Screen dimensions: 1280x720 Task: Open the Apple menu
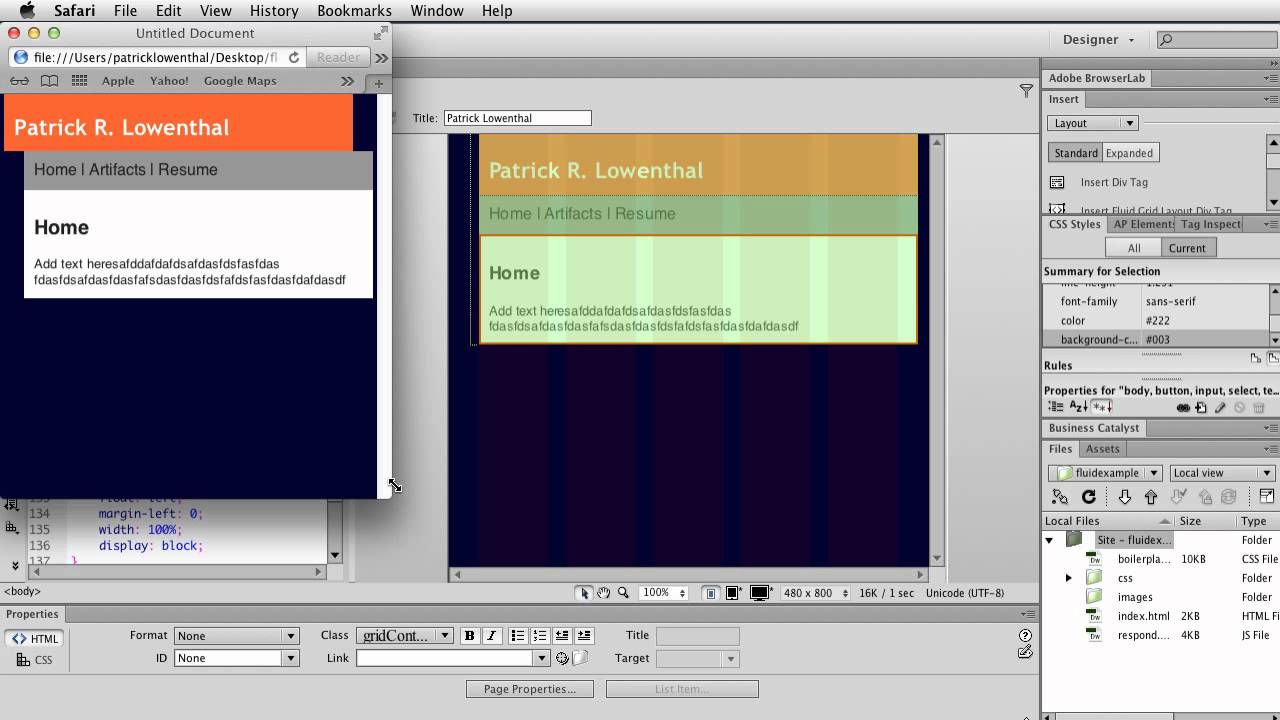click(27, 11)
